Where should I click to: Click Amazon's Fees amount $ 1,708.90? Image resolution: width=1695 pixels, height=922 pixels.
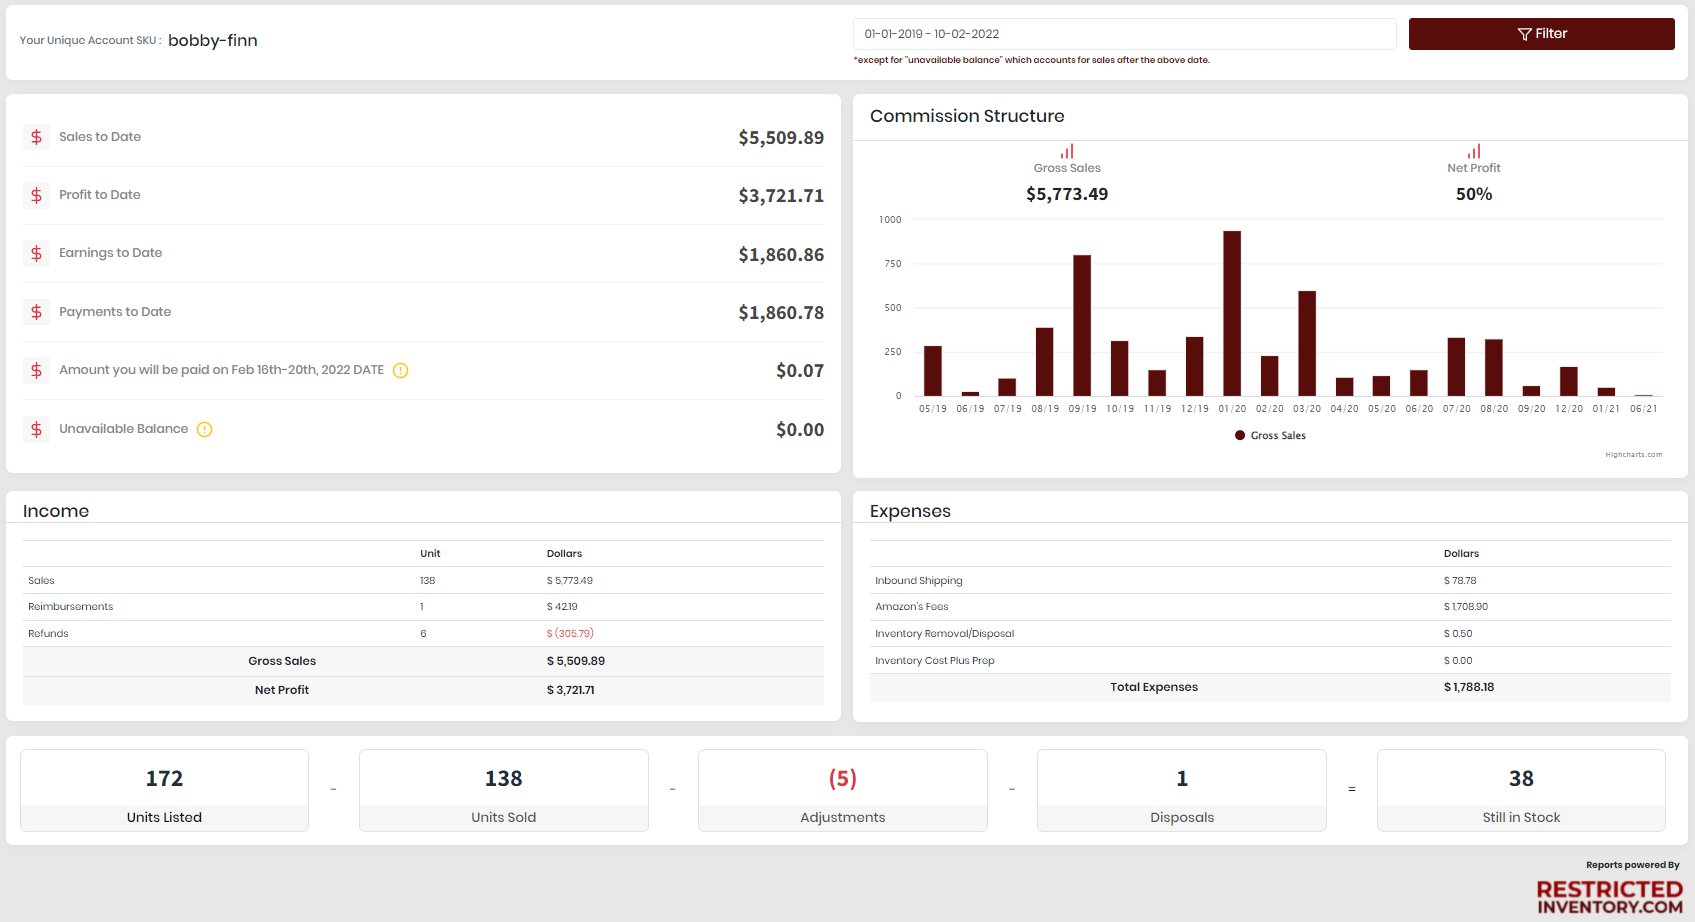[1466, 607]
